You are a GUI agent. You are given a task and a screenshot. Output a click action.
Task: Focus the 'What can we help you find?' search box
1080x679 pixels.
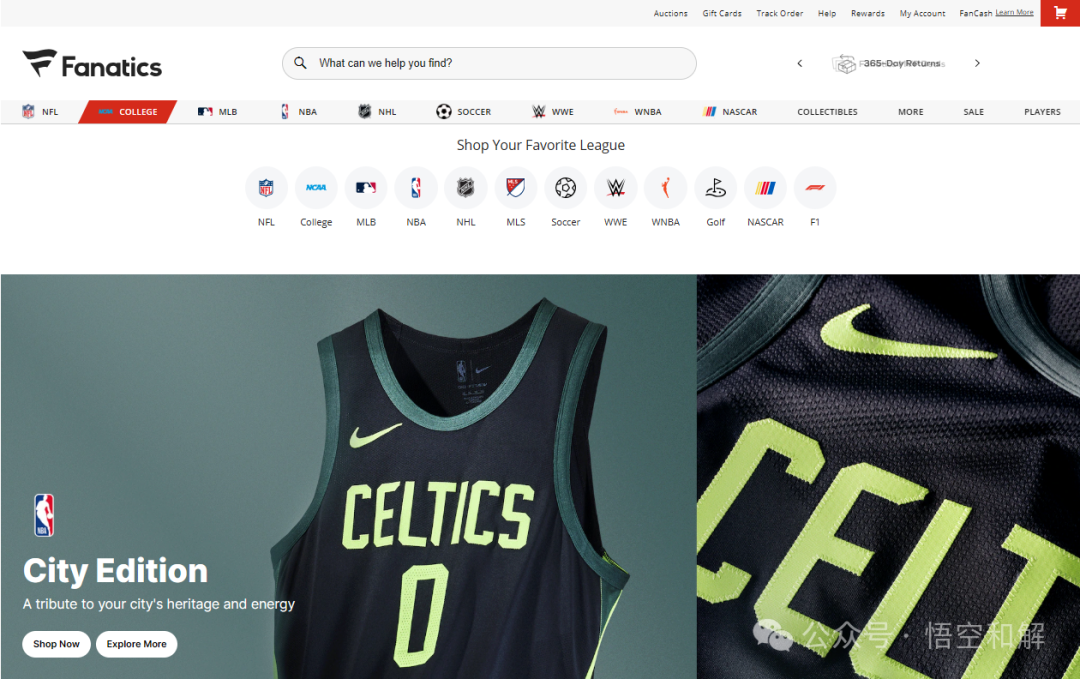click(x=489, y=63)
